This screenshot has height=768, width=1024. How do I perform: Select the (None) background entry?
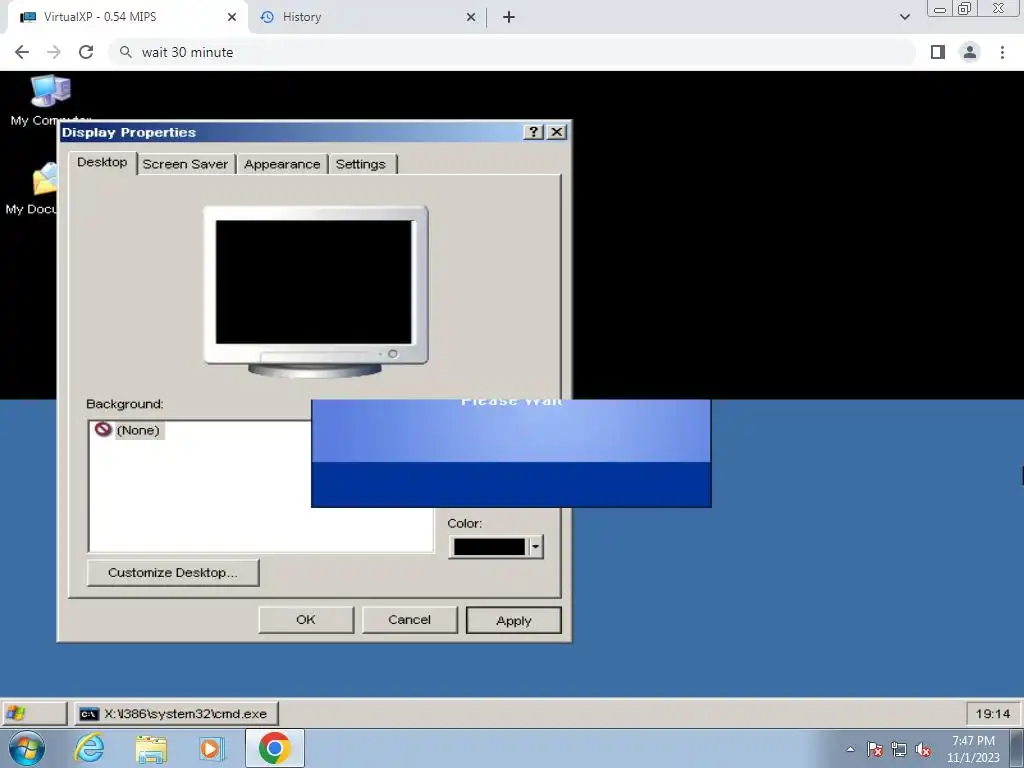point(129,430)
